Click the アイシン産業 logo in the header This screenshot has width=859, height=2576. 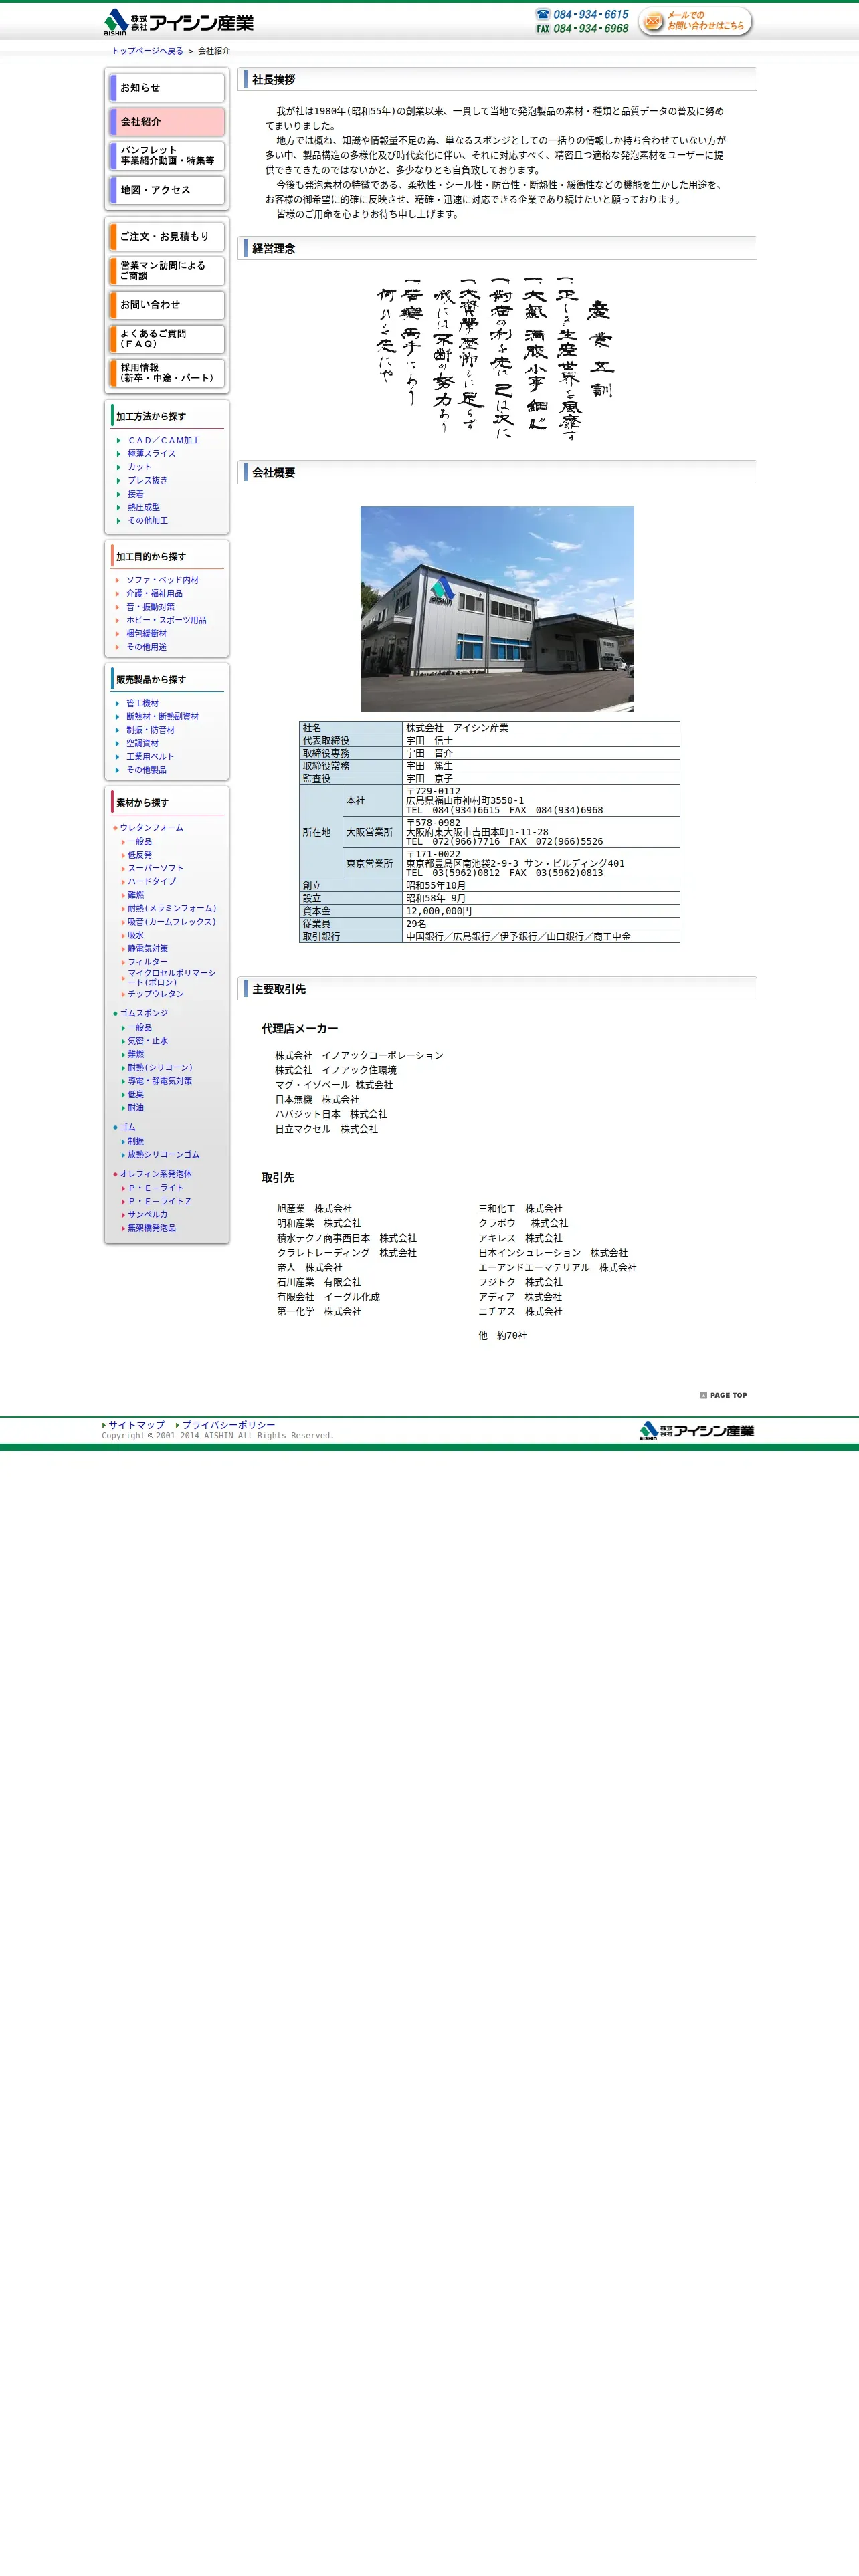(x=179, y=22)
